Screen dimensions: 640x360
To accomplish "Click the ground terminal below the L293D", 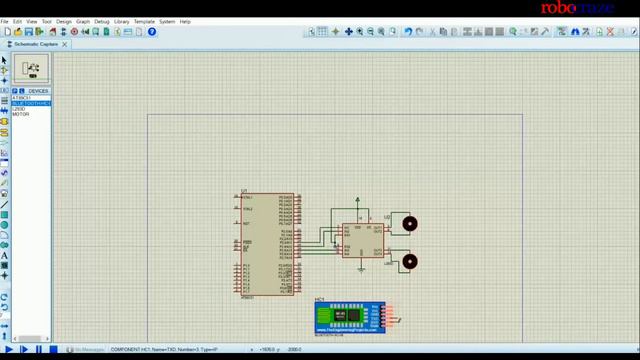I will 361,269.
